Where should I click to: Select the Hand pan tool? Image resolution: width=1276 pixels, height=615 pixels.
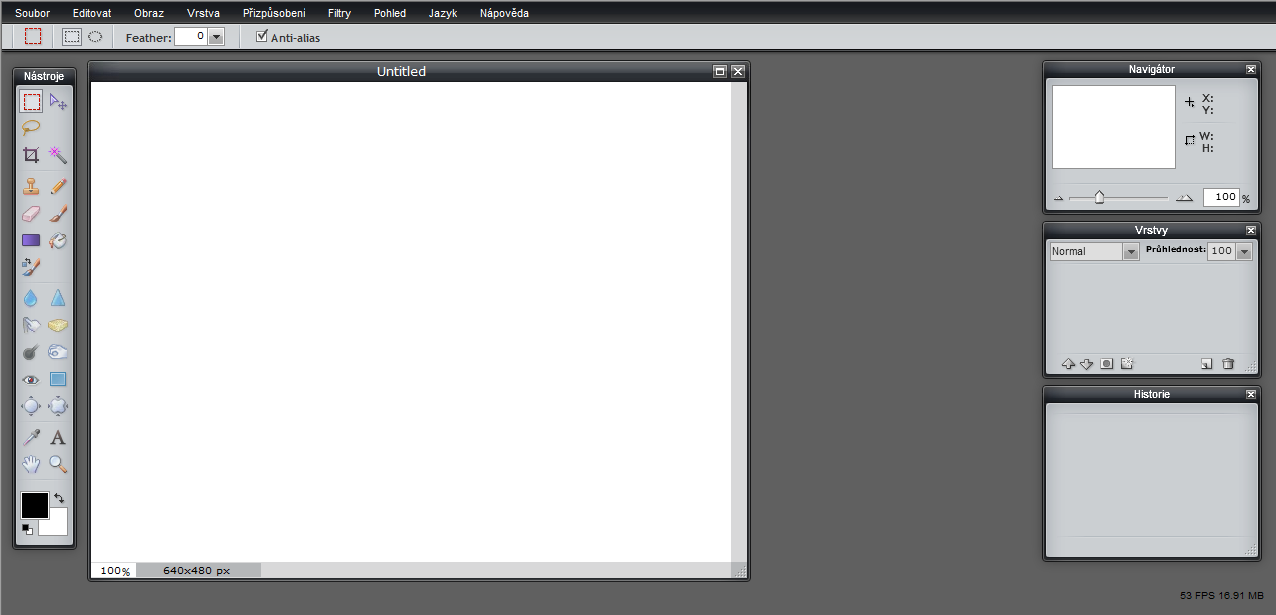[32, 464]
